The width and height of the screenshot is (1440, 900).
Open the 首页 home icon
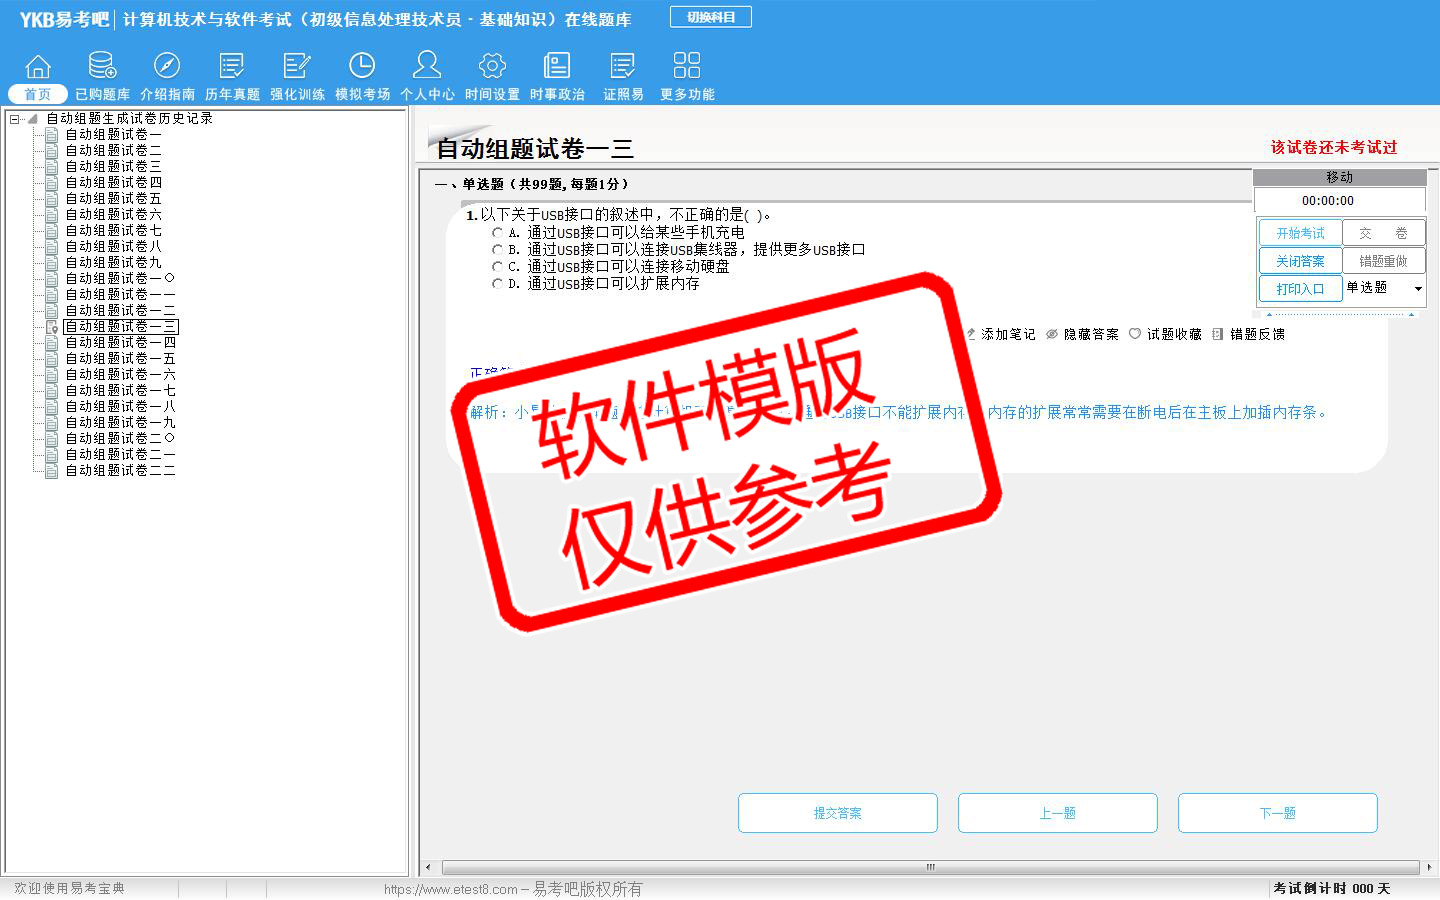[38, 66]
